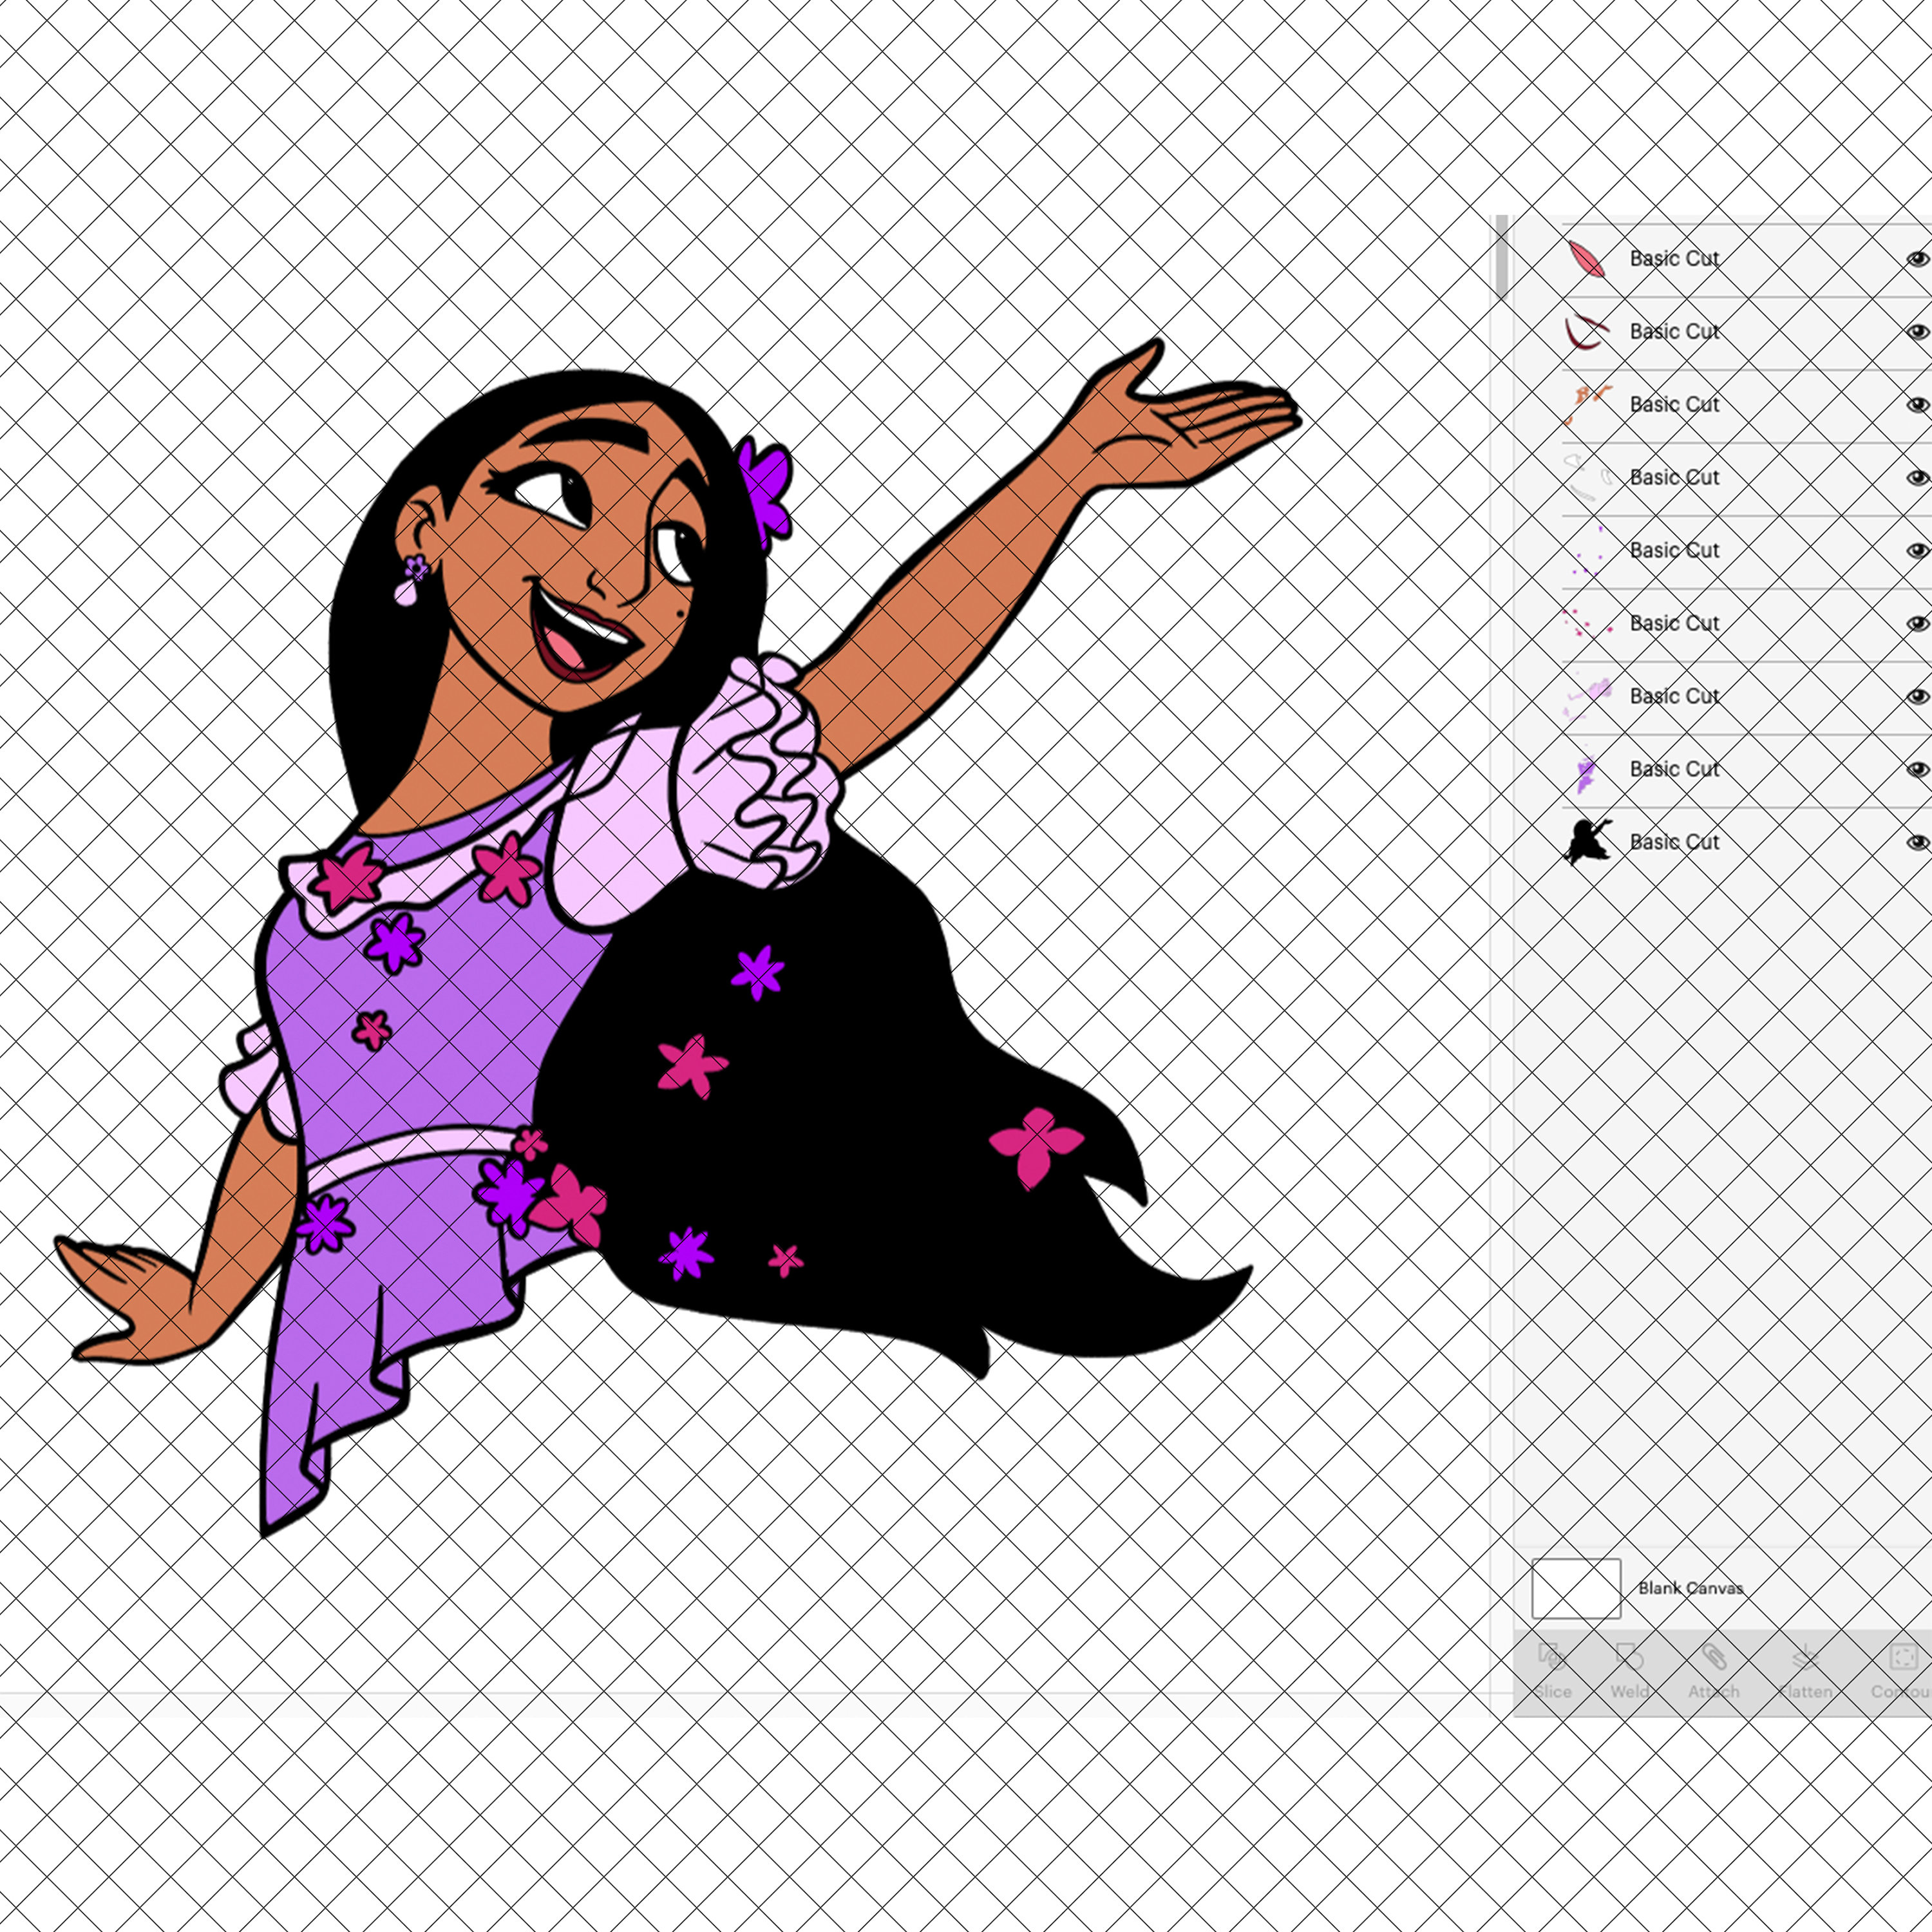Click the Blank Canvas label
The width and height of the screenshot is (1932, 1932).
click(1692, 1588)
